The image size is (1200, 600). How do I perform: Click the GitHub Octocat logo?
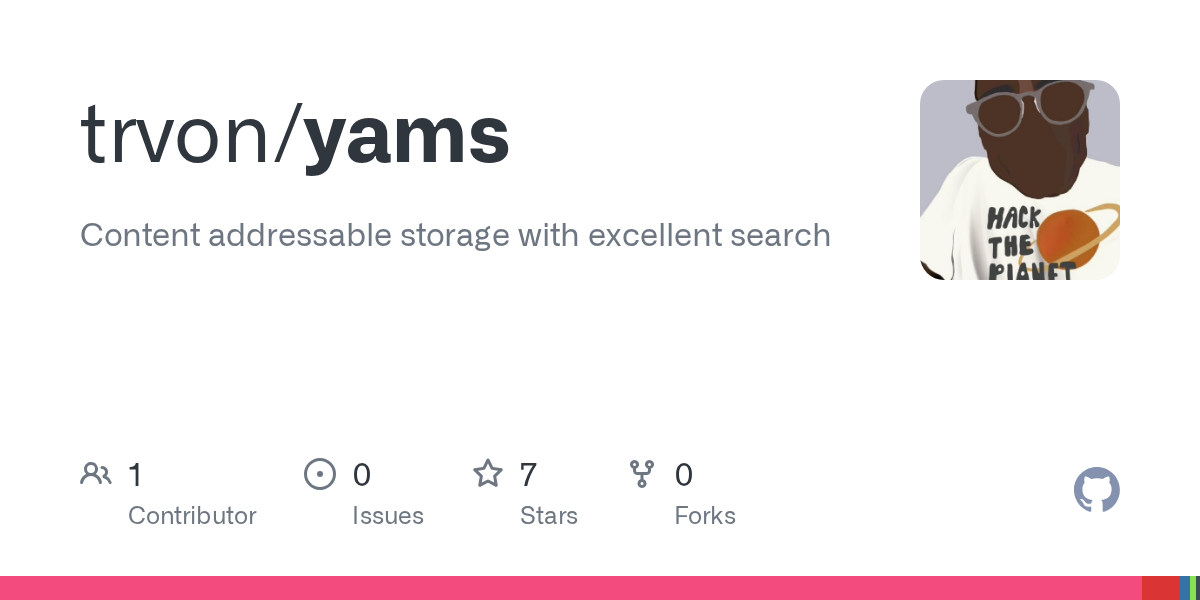click(x=1097, y=490)
